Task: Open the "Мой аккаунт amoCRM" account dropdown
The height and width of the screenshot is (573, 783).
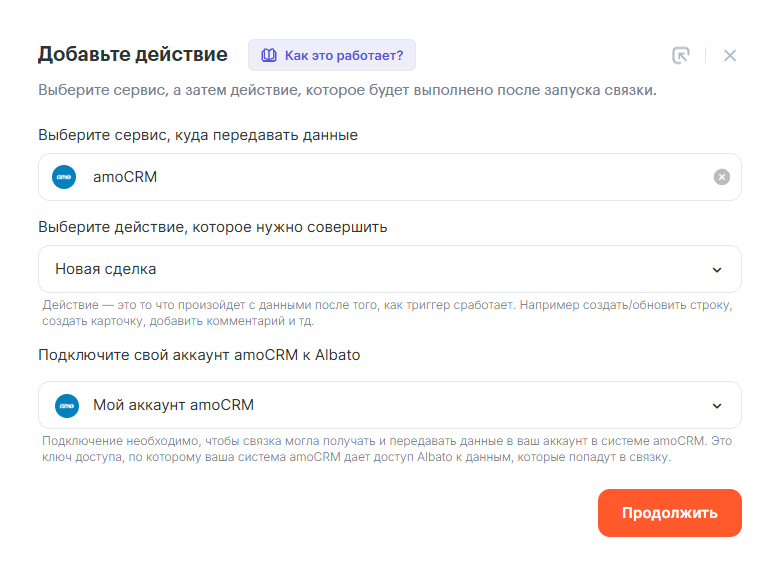Action: tap(380, 405)
